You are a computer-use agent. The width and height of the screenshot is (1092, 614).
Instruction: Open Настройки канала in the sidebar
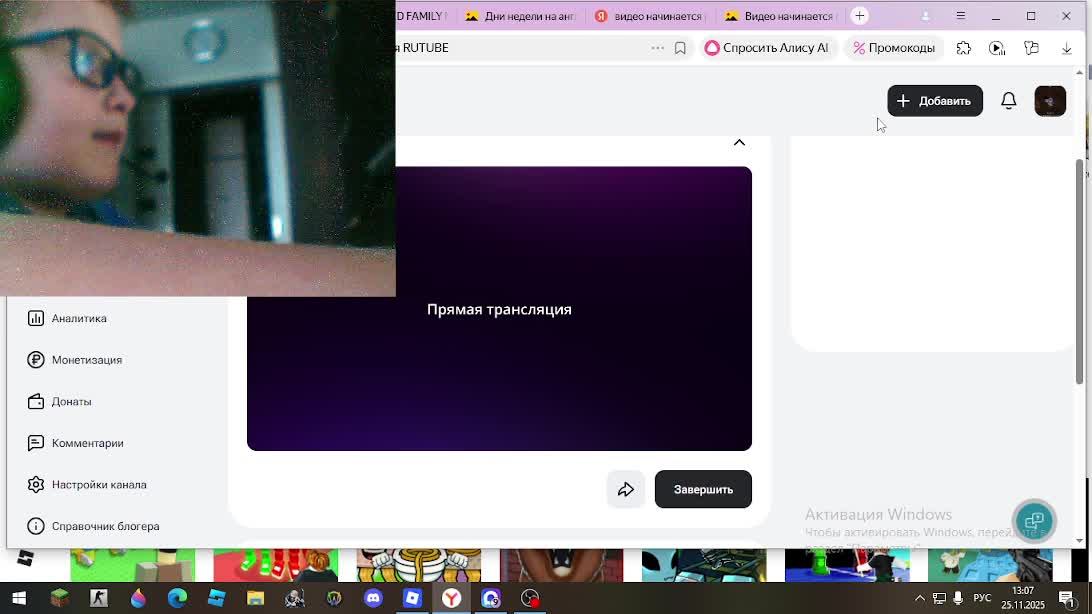tap(87, 485)
